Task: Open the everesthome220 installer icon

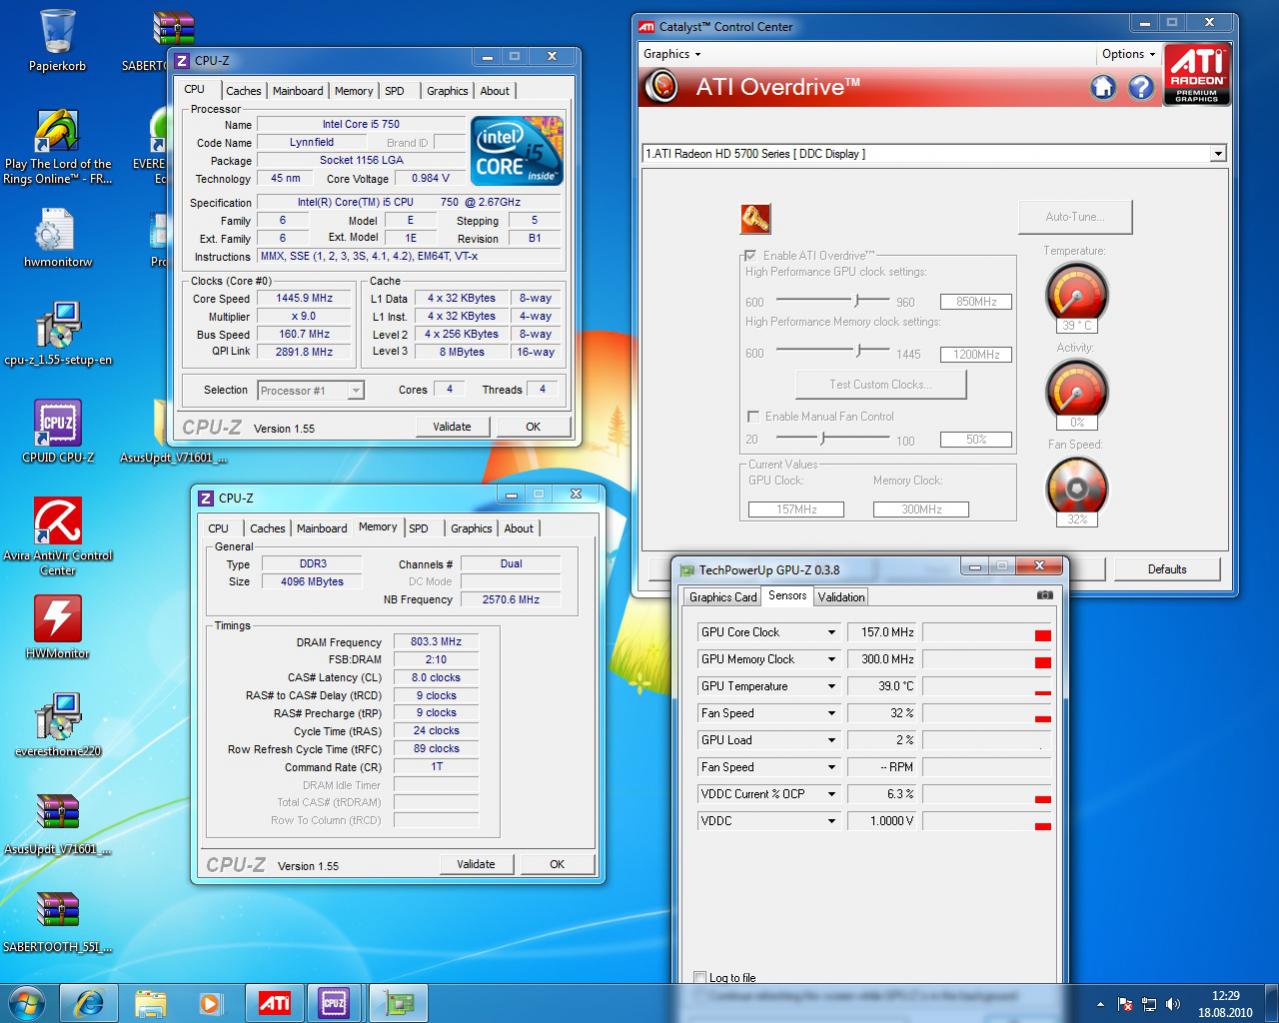Action: tap(57, 725)
